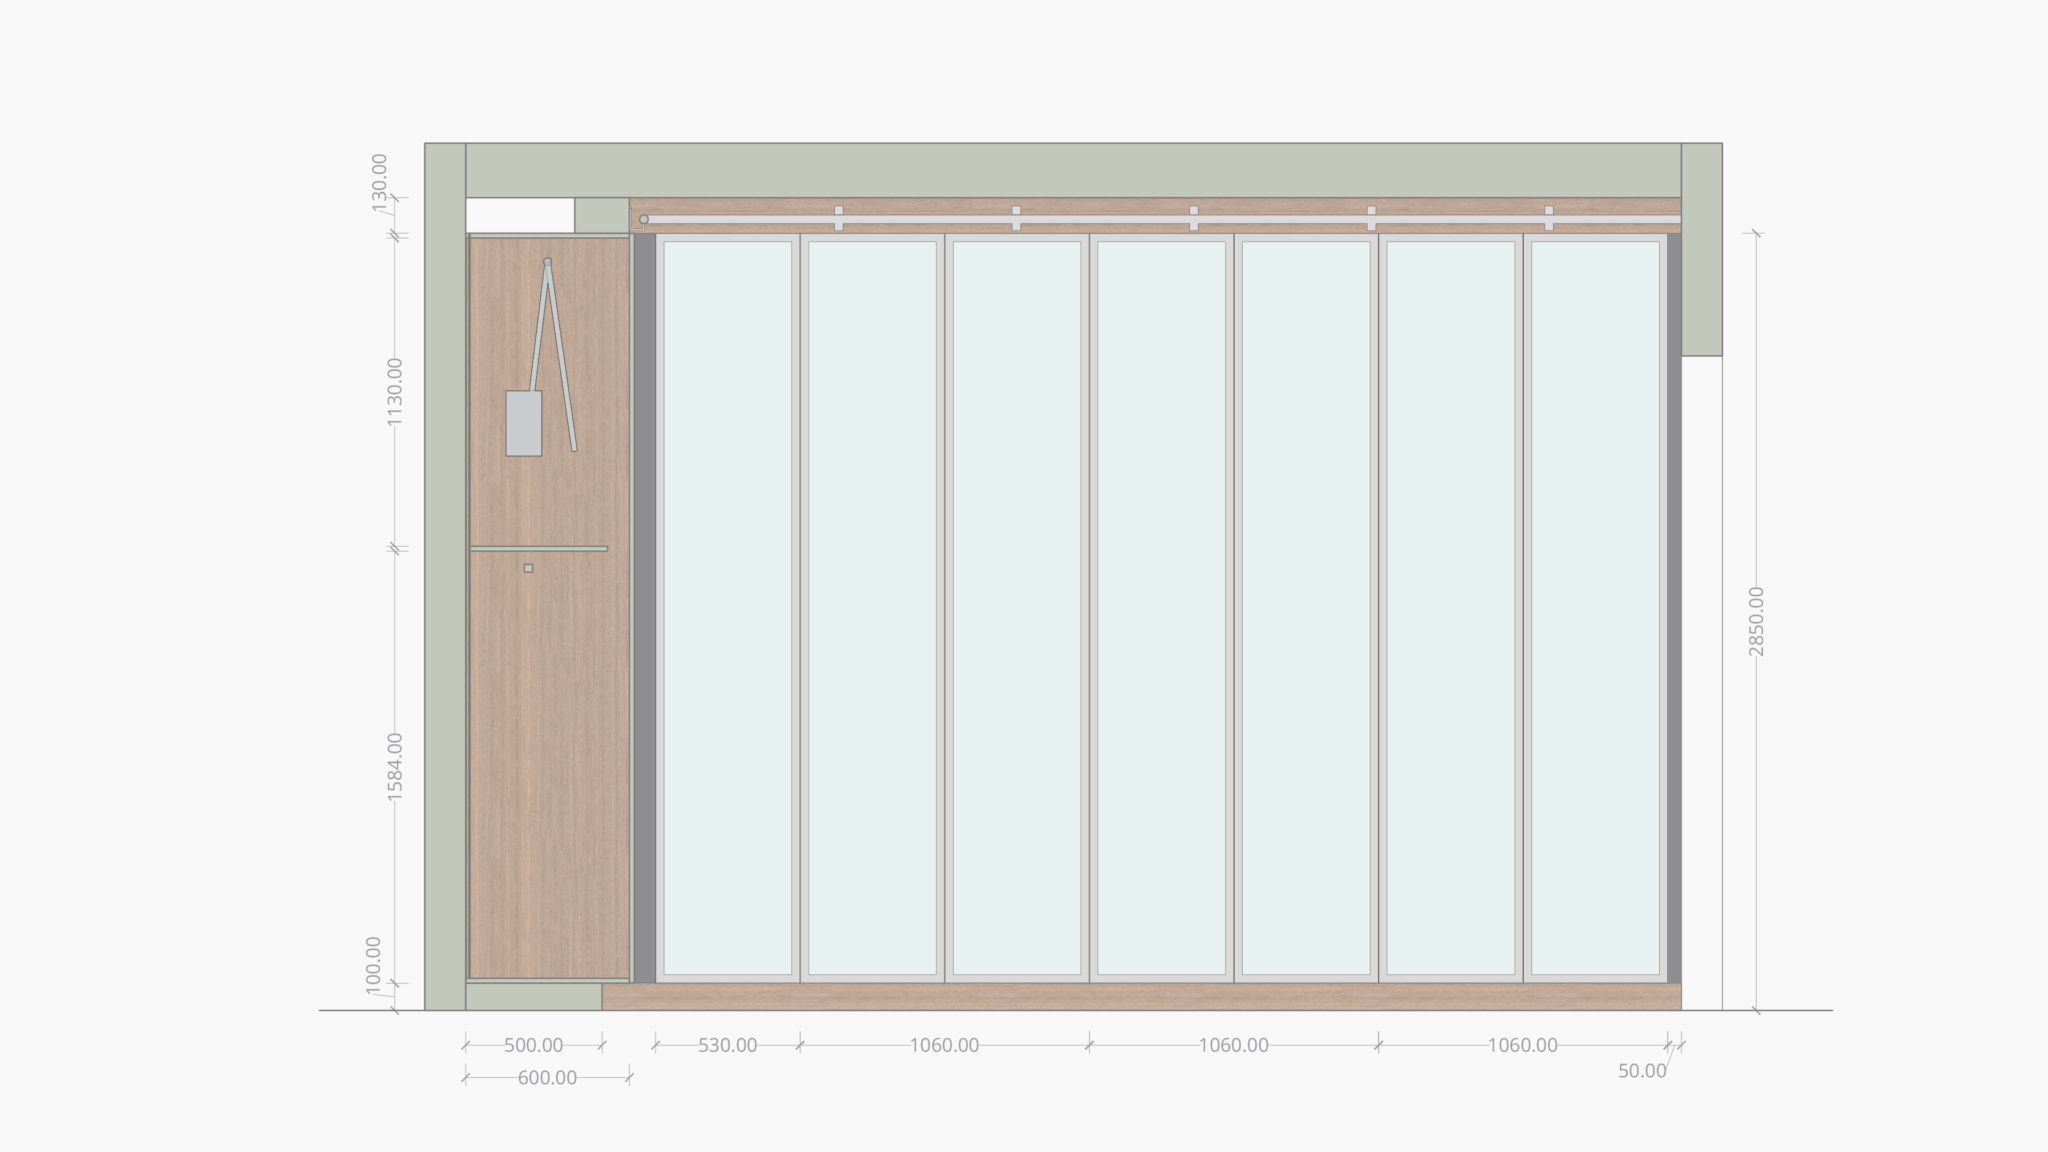Select the rightmost 1060.00 dimension text

click(1522, 1045)
